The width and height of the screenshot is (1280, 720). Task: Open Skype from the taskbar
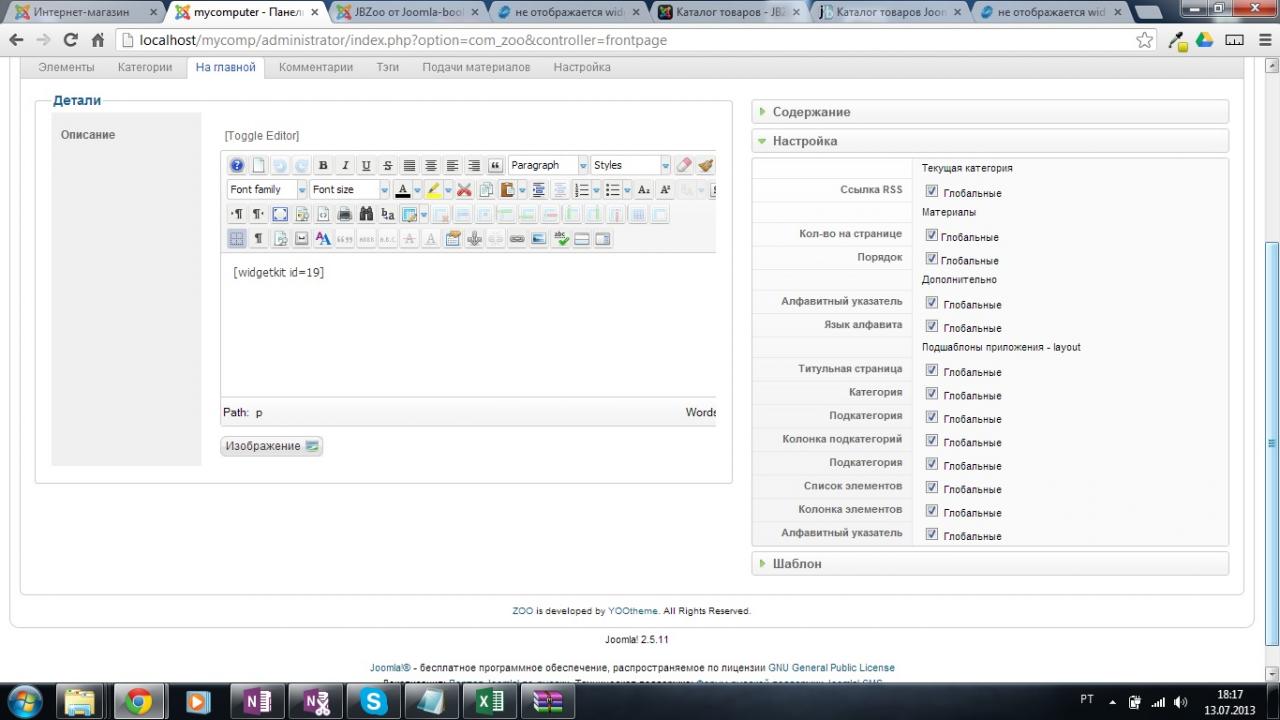point(374,702)
